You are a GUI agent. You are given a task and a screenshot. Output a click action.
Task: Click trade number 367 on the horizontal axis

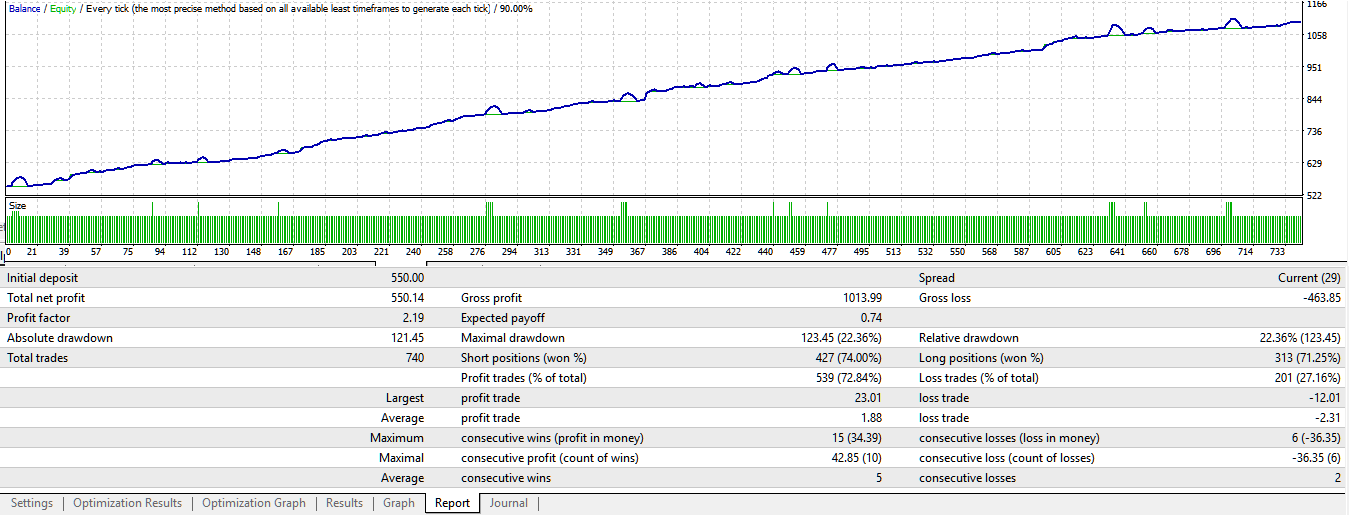[x=636, y=252]
